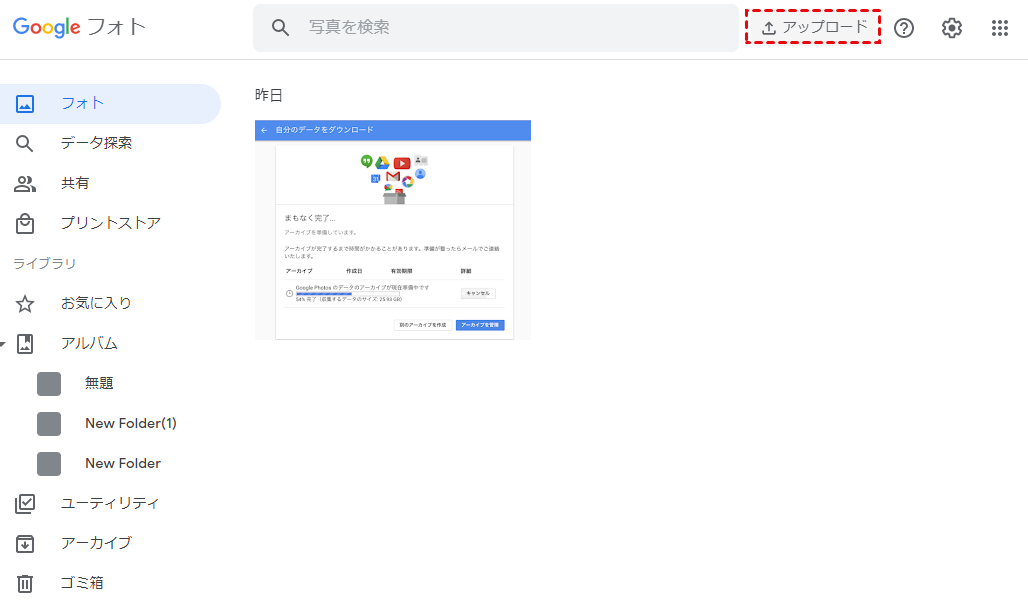Click the ユーティリティ checkmark icon
The image size is (1028, 608).
point(25,504)
